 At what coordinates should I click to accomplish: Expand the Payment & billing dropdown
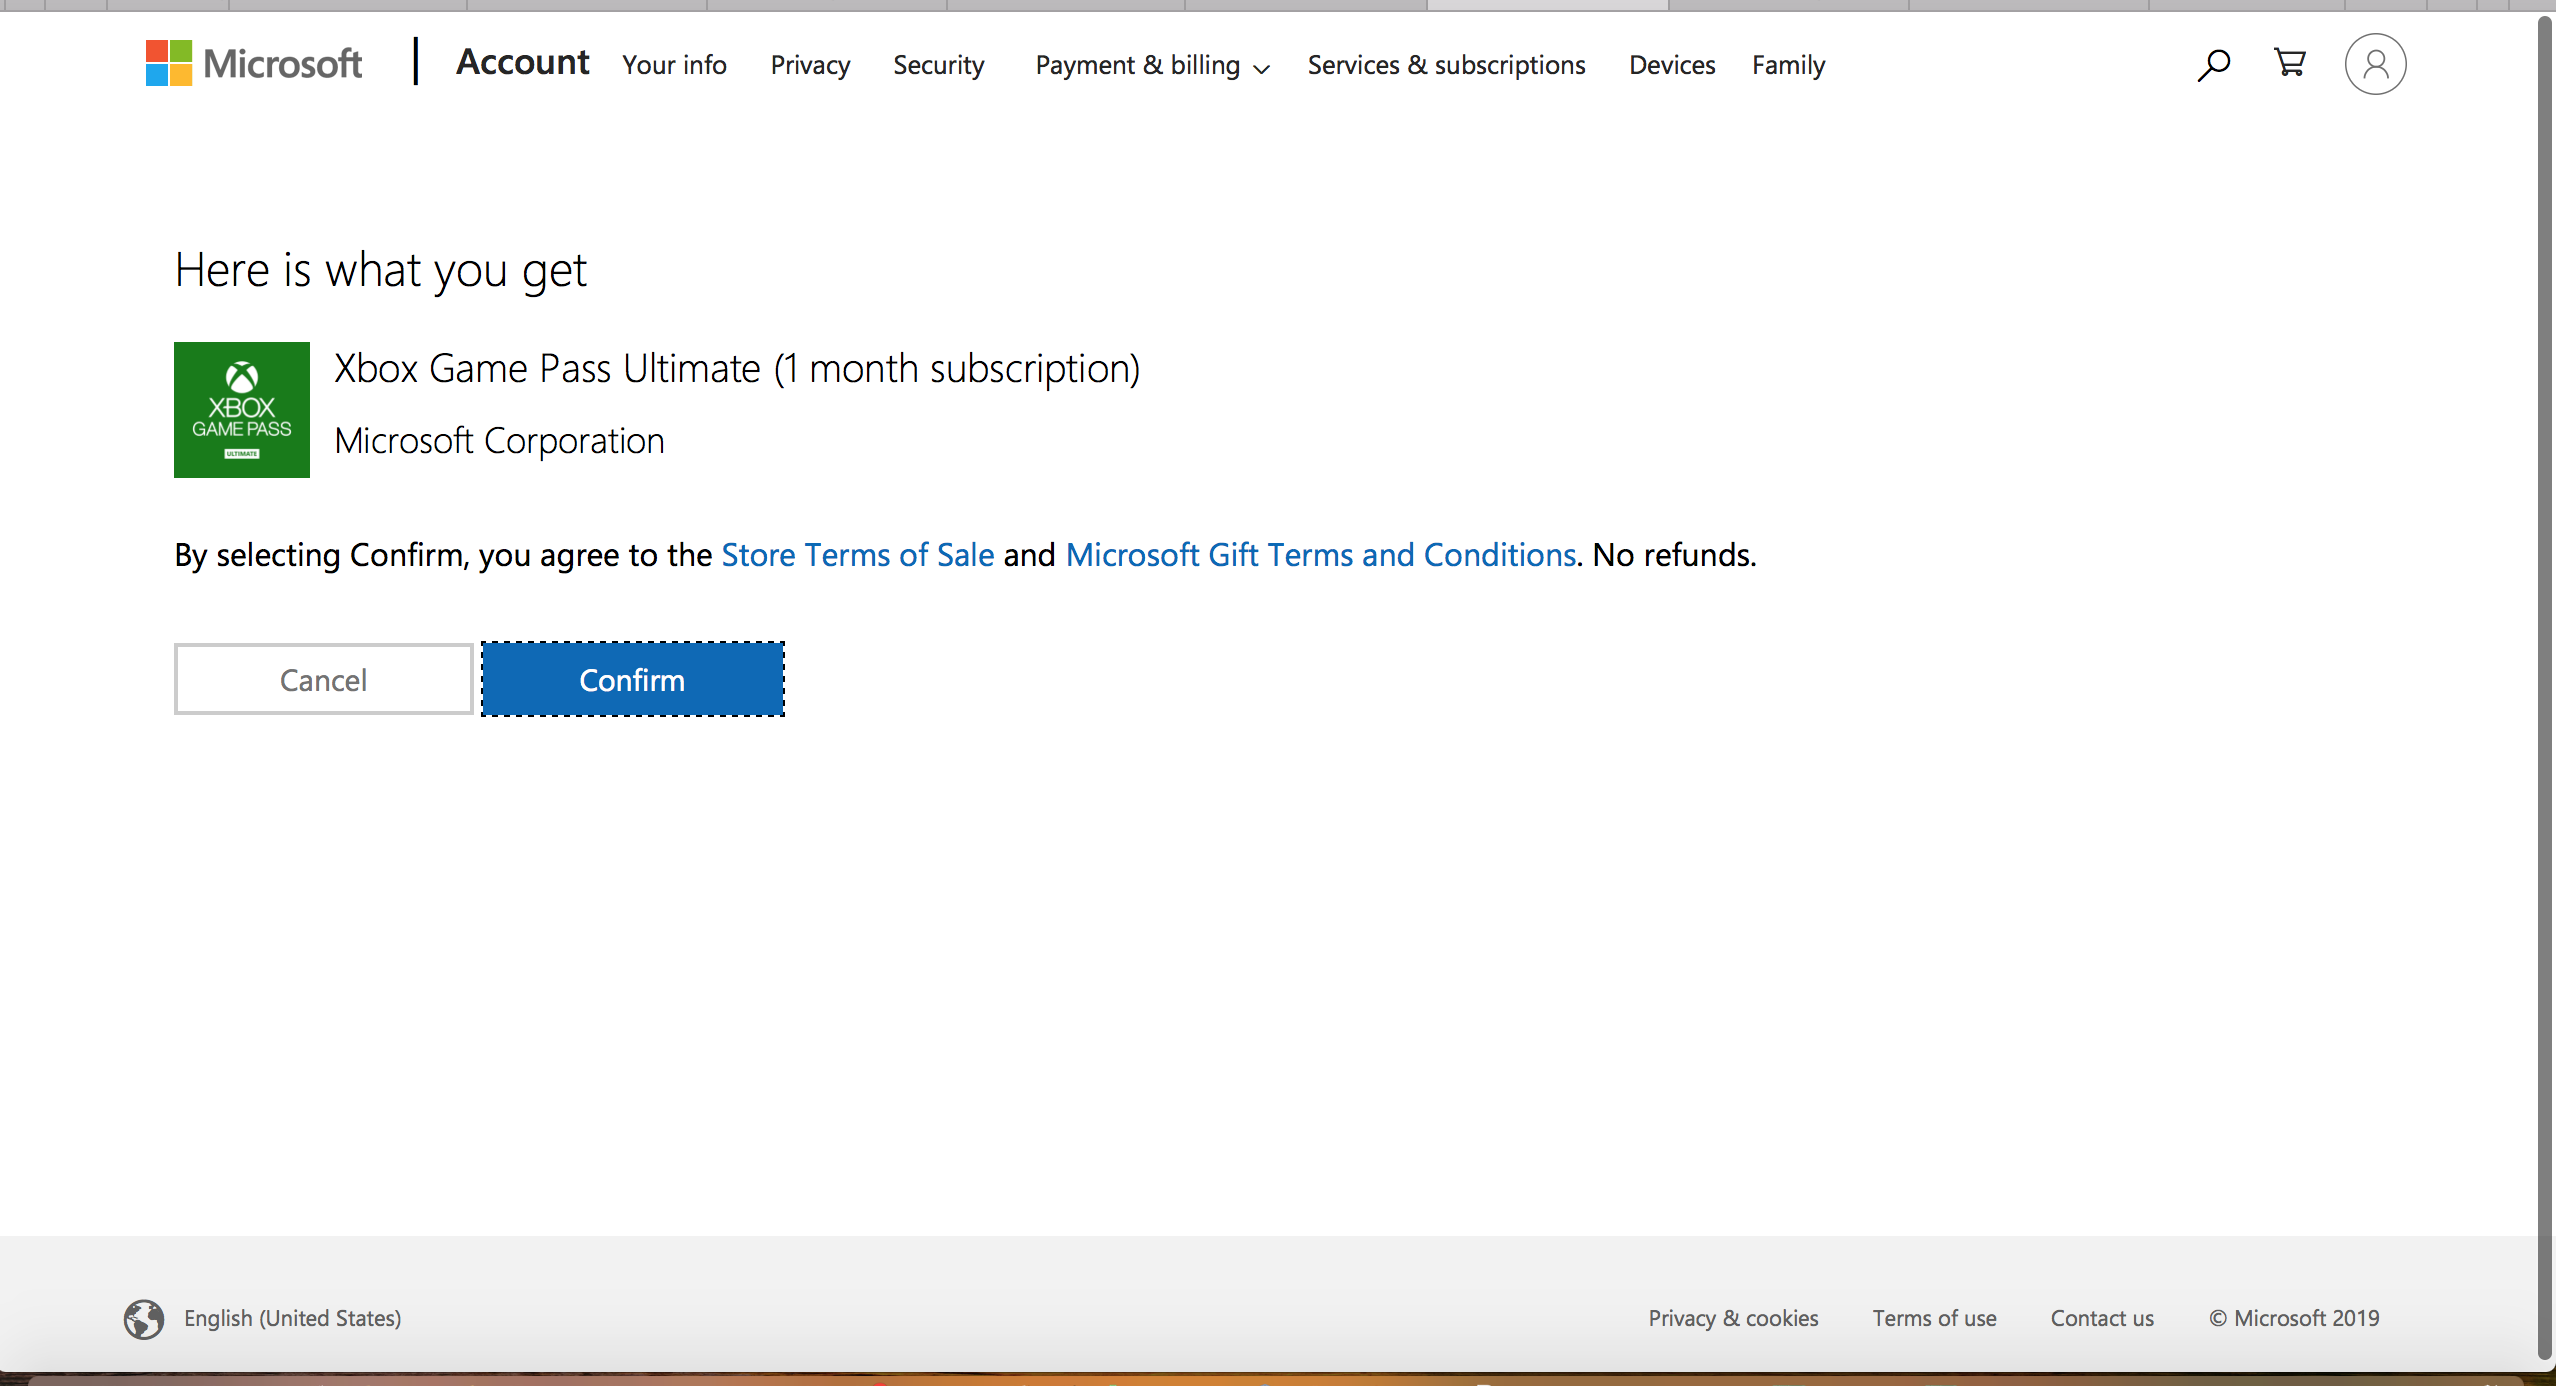1152,65
